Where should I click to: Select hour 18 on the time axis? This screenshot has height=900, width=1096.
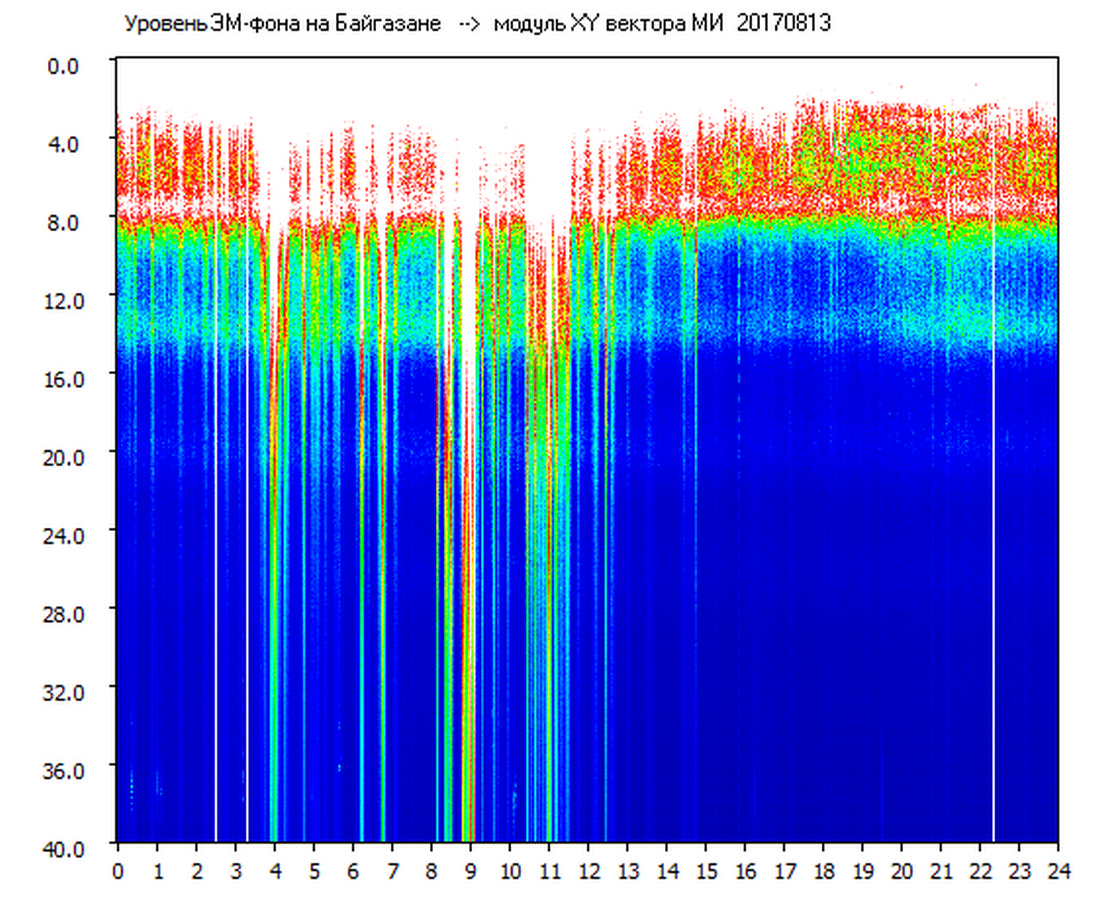[823, 870]
